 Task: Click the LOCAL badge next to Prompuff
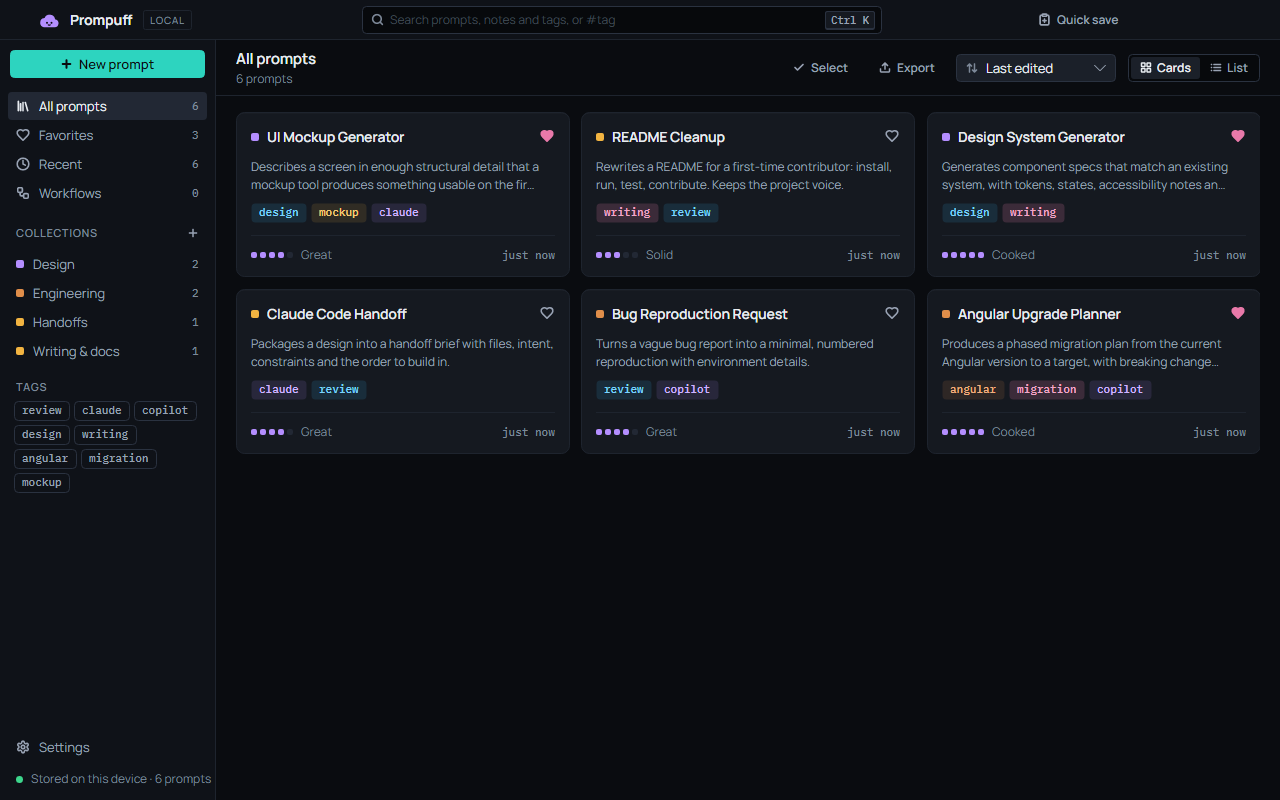click(167, 20)
